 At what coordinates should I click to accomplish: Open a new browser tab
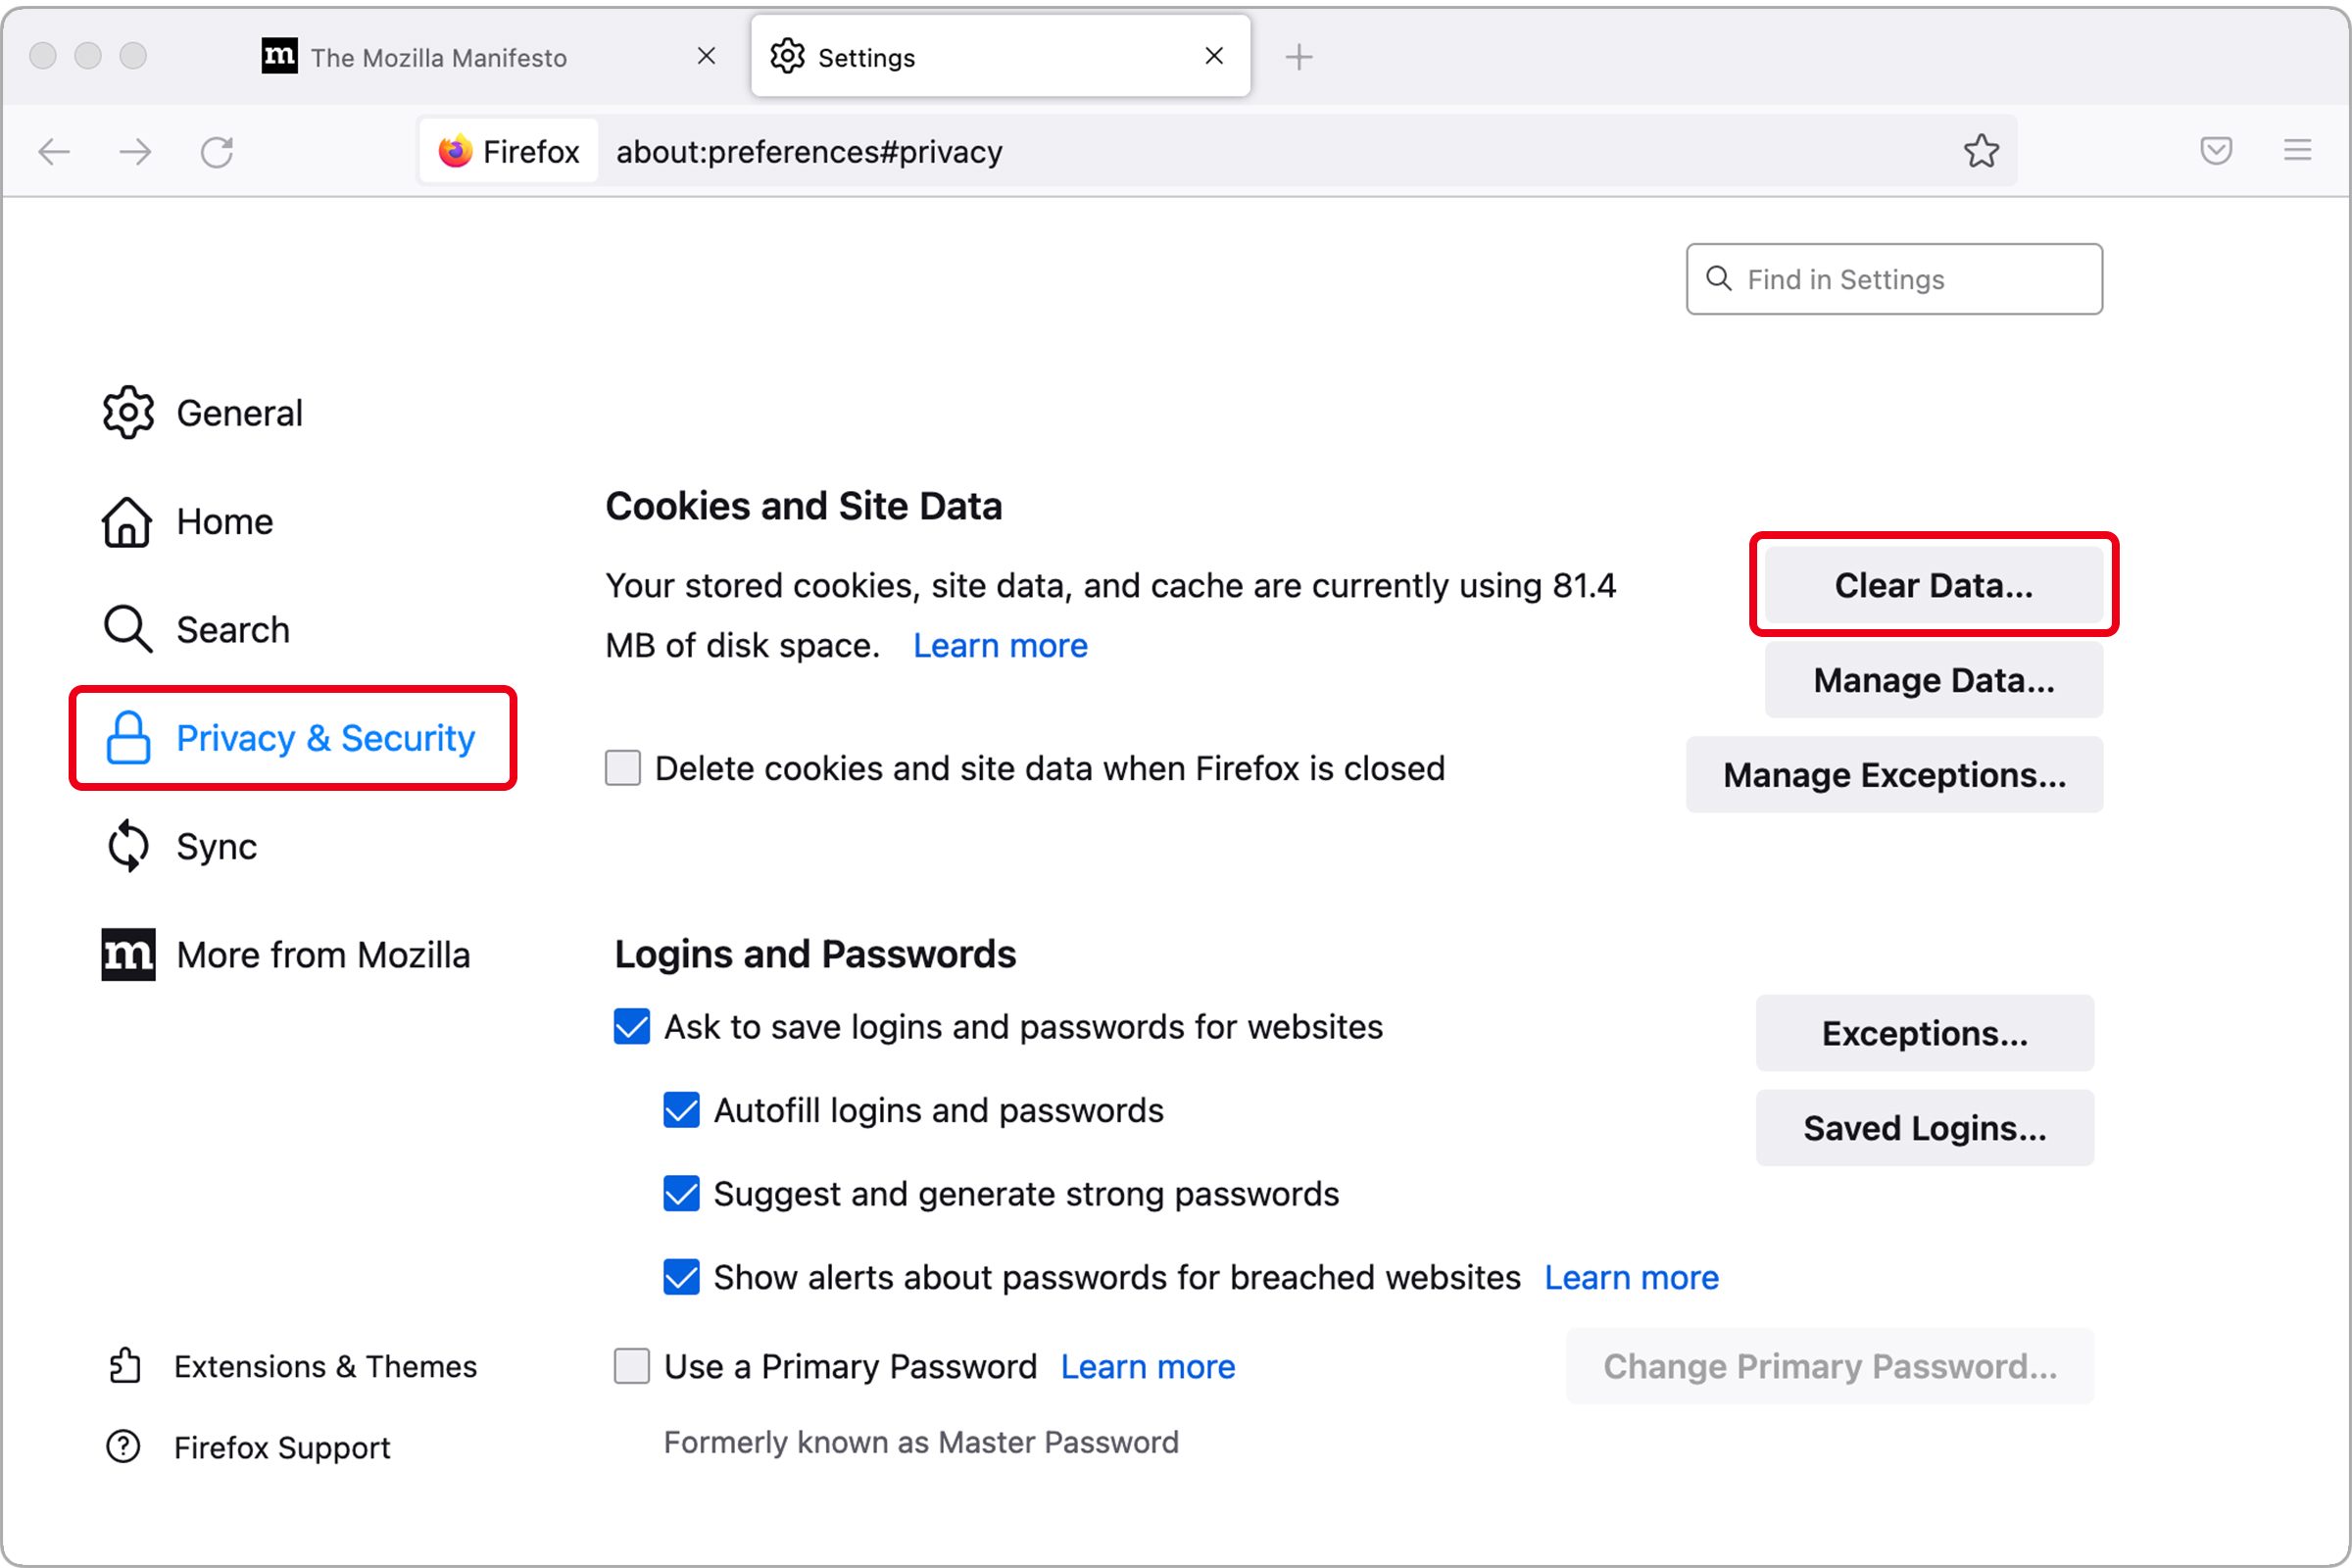[x=1300, y=57]
